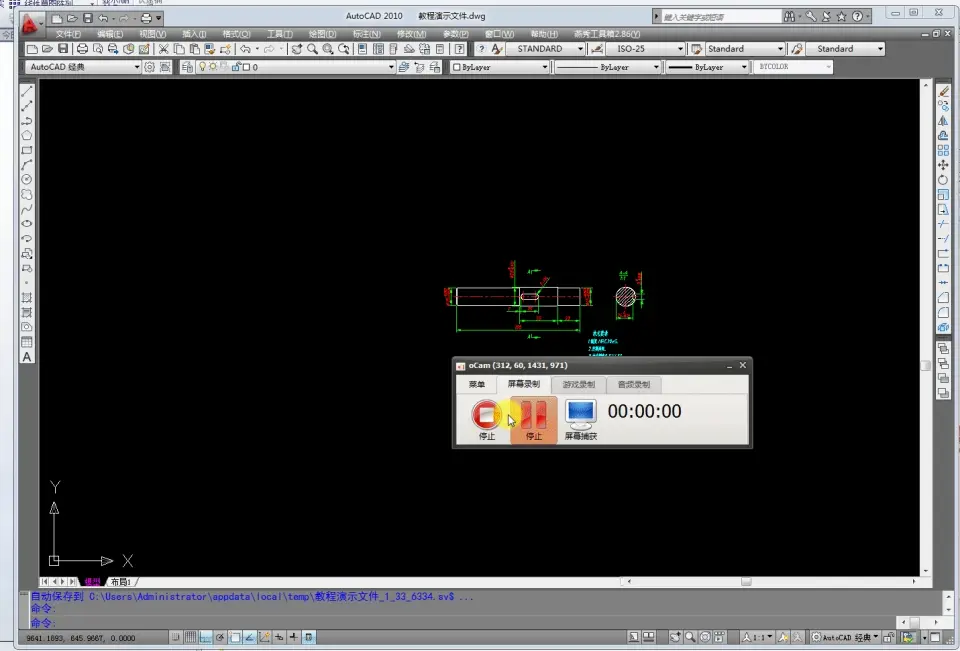960x651 pixels.
Task: Open the 修改(M) menu
Action: (411, 34)
